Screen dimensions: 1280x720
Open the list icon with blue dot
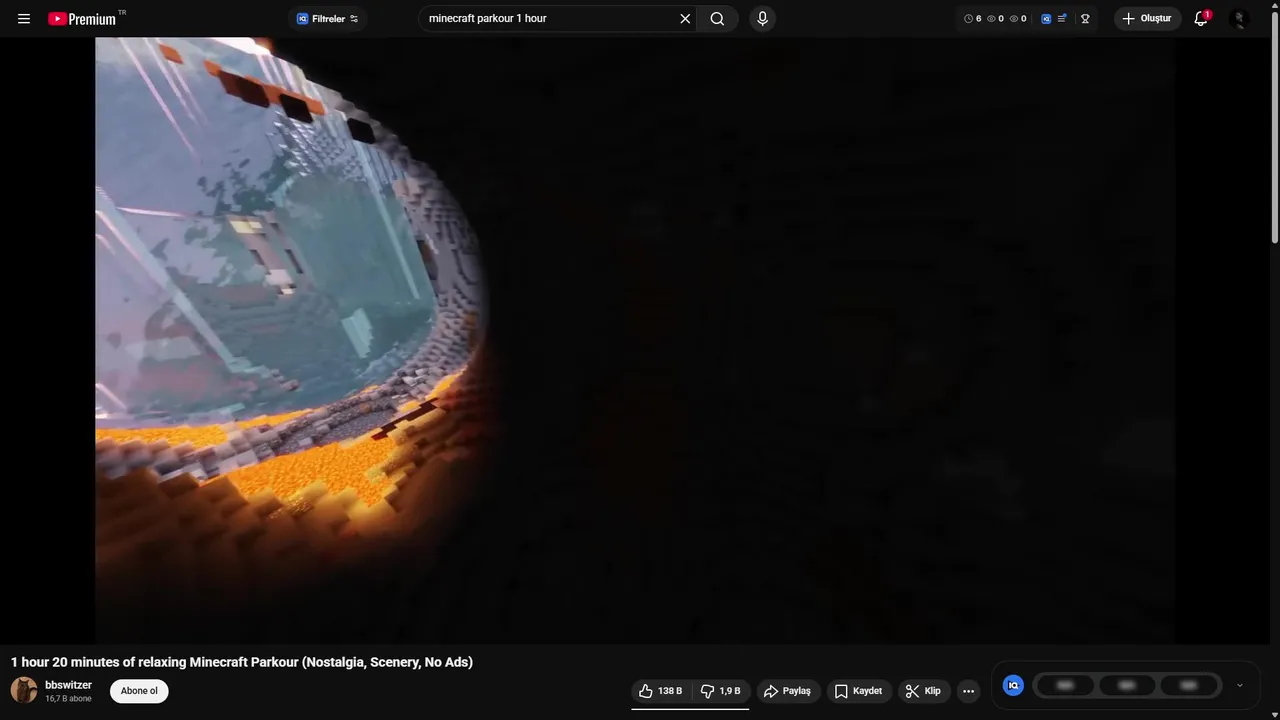[1062, 19]
